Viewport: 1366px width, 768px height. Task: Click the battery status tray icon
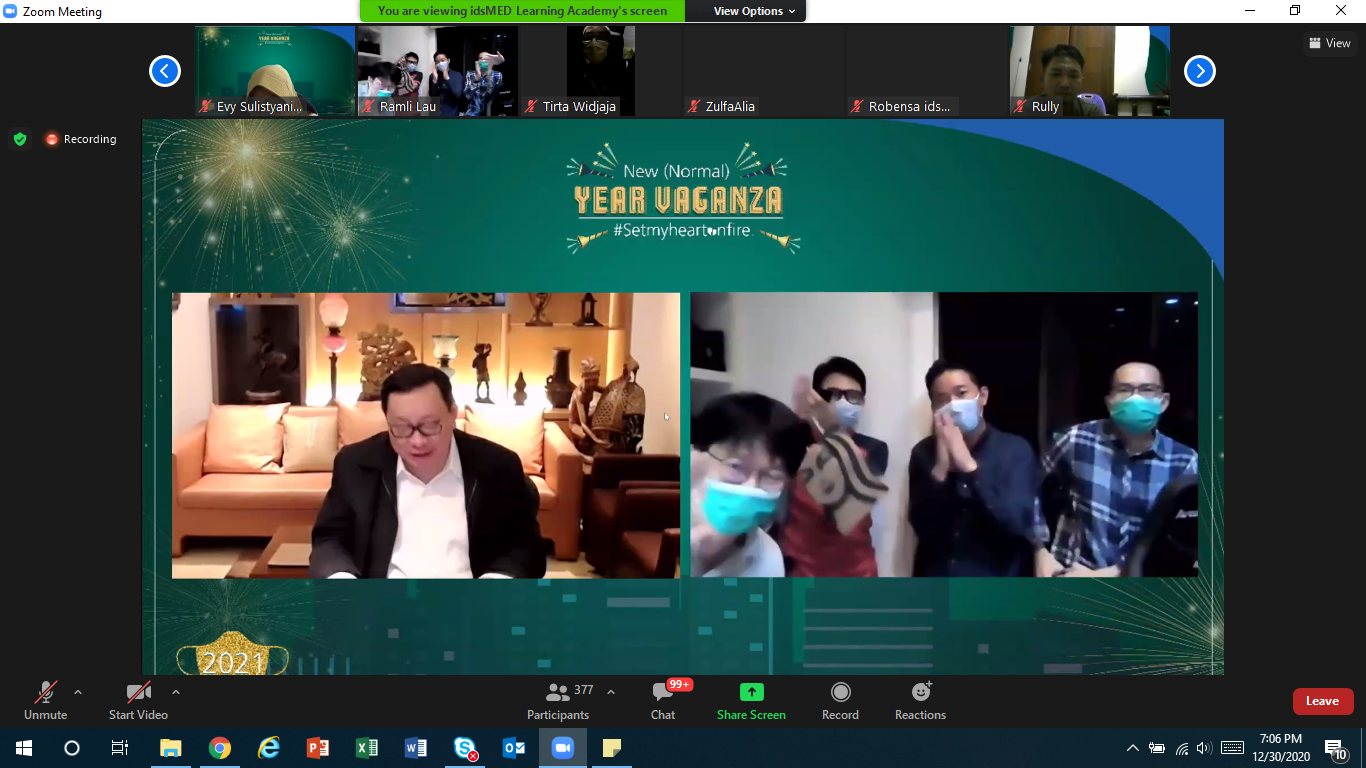tap(1157, 747)
